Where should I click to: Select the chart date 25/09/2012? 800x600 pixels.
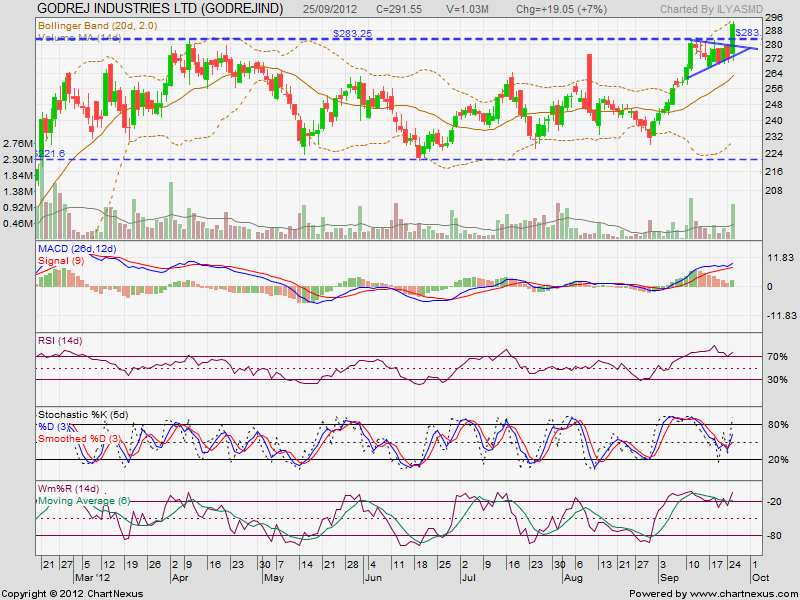click(330, 9)
